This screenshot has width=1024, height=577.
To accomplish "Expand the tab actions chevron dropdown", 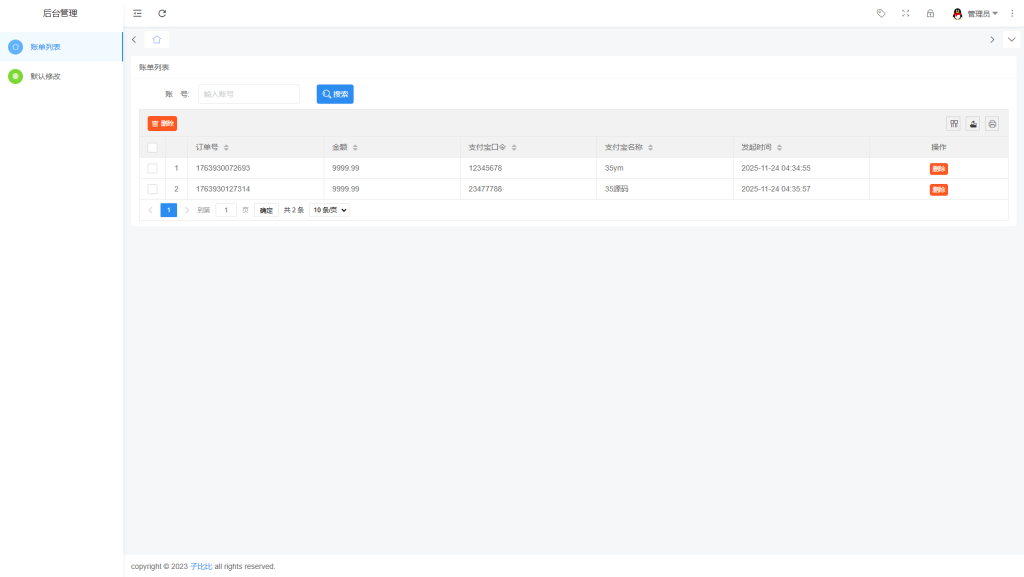I will 1011,39.
